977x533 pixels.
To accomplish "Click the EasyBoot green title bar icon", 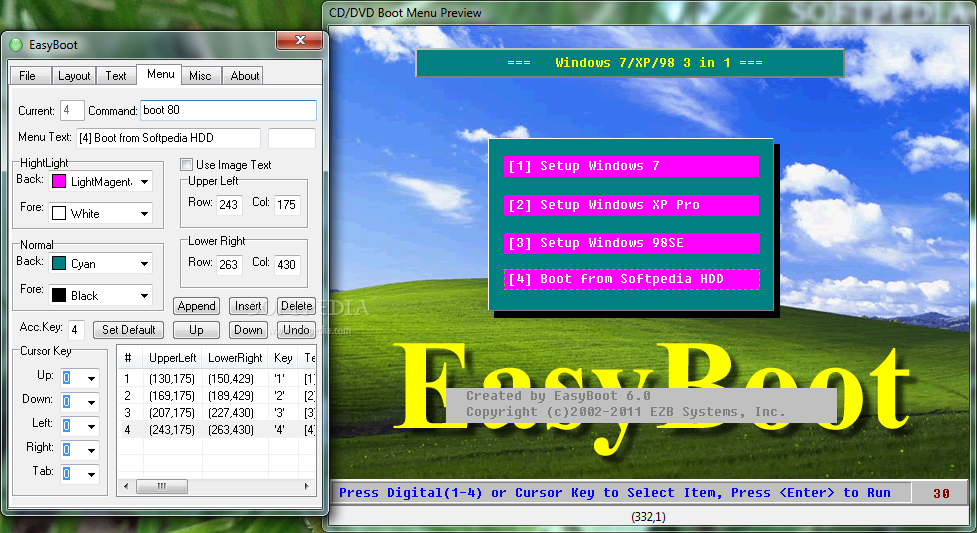I will (16, 45).
